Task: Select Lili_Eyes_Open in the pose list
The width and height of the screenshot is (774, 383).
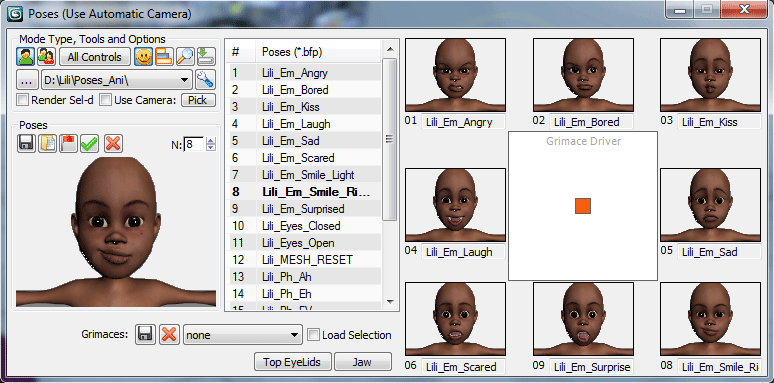Action: click(x=304, y=243)
